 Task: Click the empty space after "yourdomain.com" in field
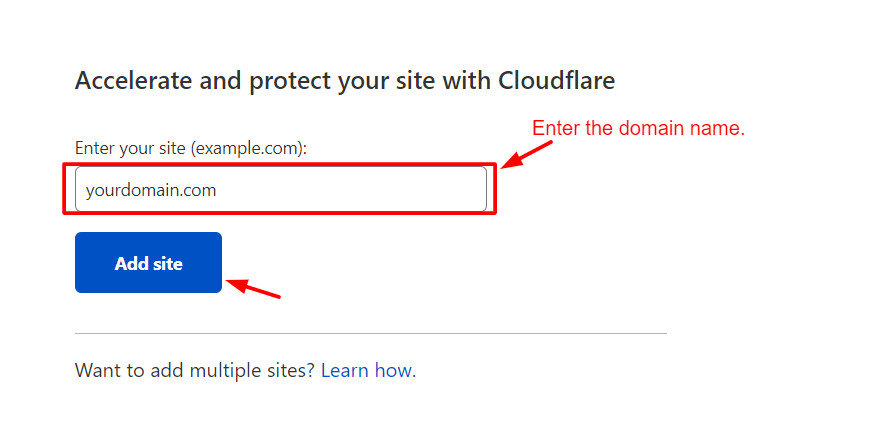(380, 189)
